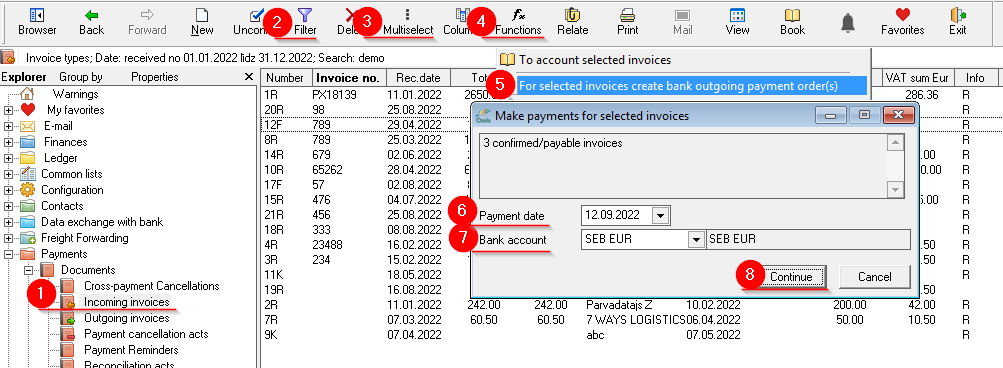
Task: Open the View toolbar button
Action: coord(738,21)
